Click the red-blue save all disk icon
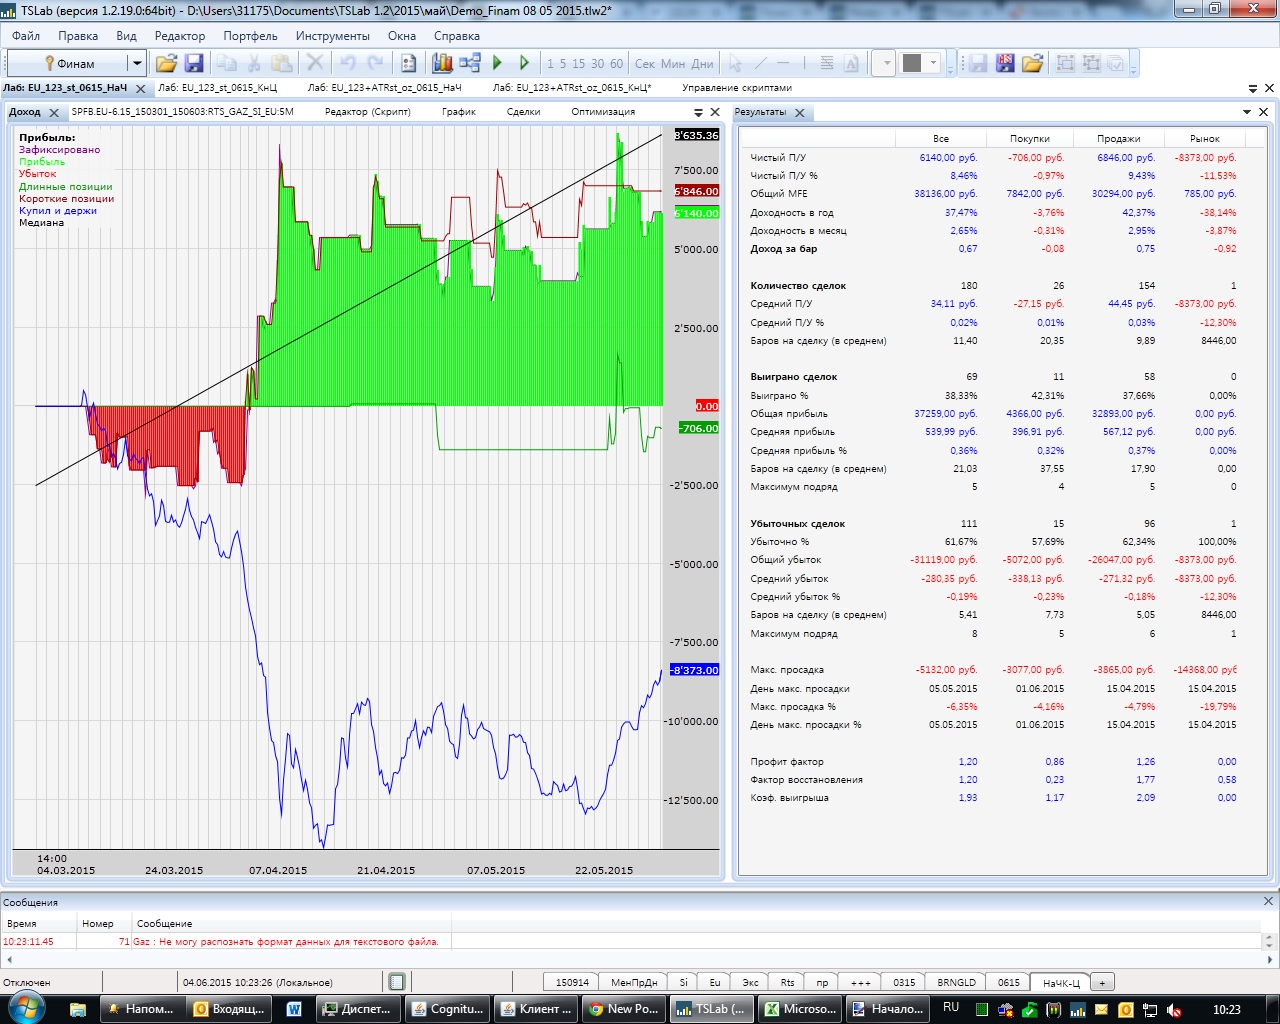 (x=1005, y=63)
